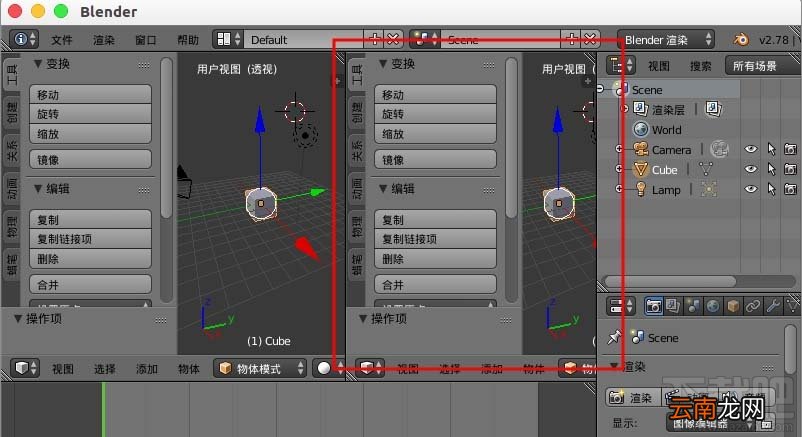802x437 pixels.
Task: Select the Scene row in outliner
Action: pos(647,90)
